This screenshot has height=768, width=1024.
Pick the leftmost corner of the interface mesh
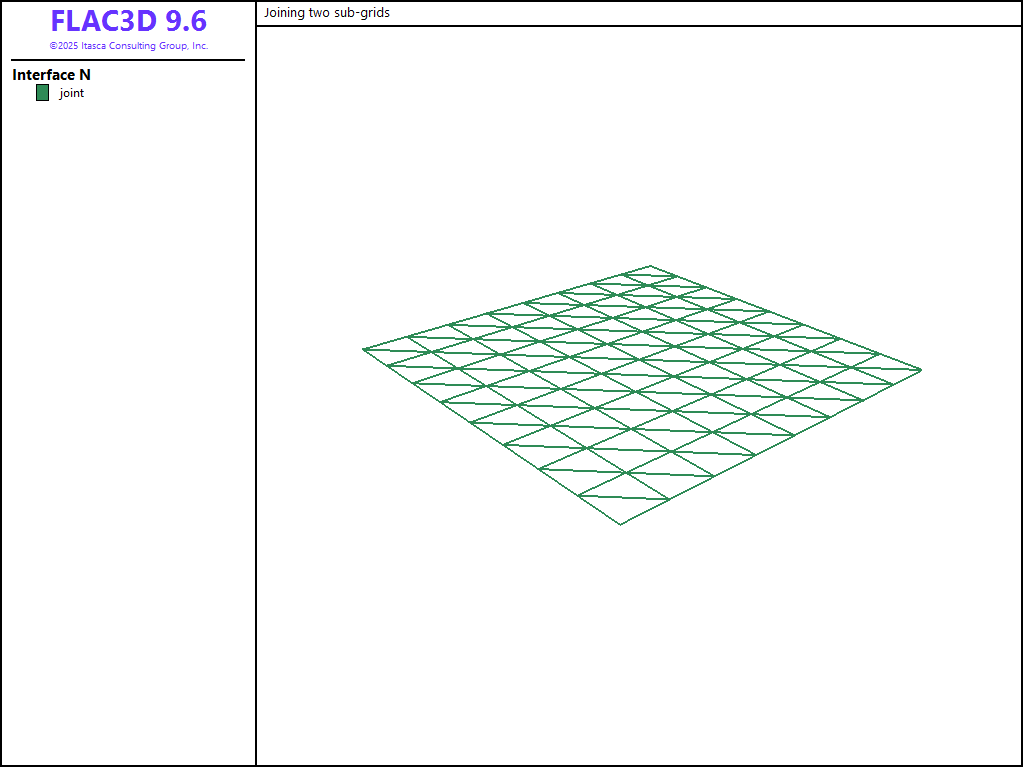[364, 349]
